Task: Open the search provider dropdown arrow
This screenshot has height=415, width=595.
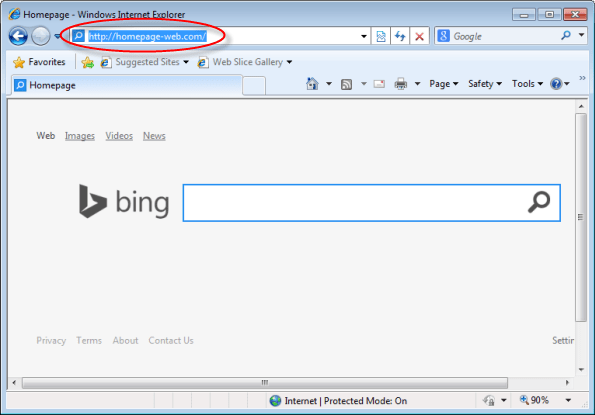Action: click(x=581, y=35)
